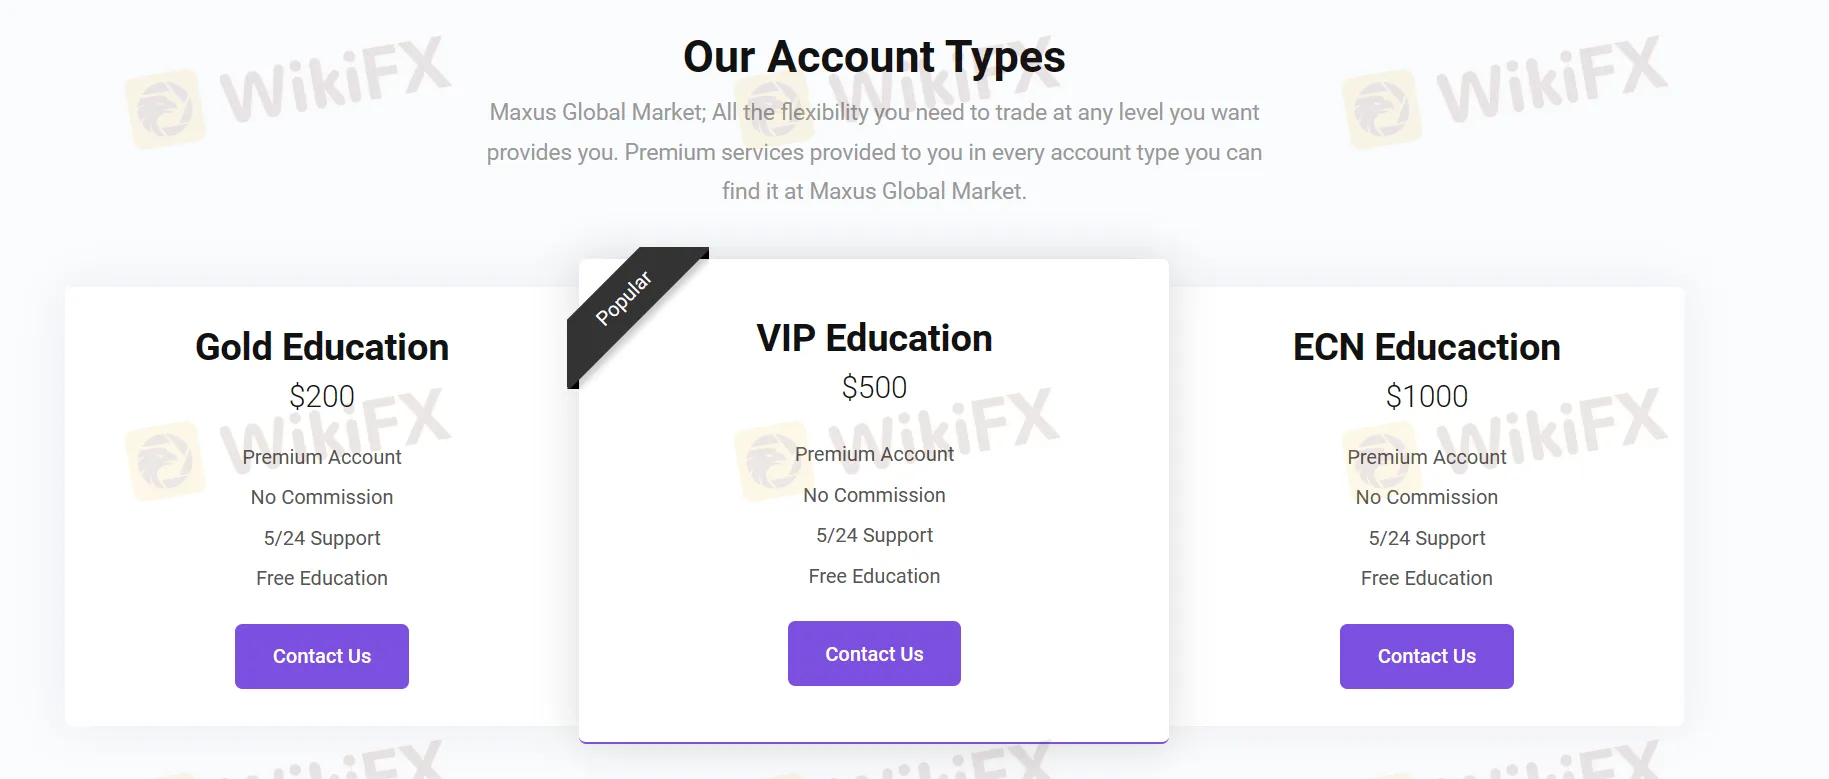The height and width of the screenshot is (779, 1829).
Task: Click the $1000 price
Action: coord(1426,396)
